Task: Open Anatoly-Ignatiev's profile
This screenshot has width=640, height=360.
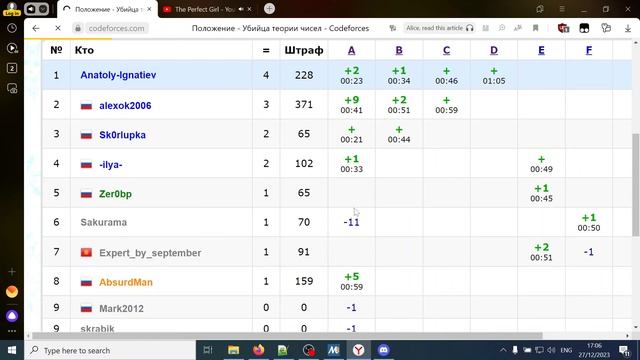Action: tap(118, 75)
